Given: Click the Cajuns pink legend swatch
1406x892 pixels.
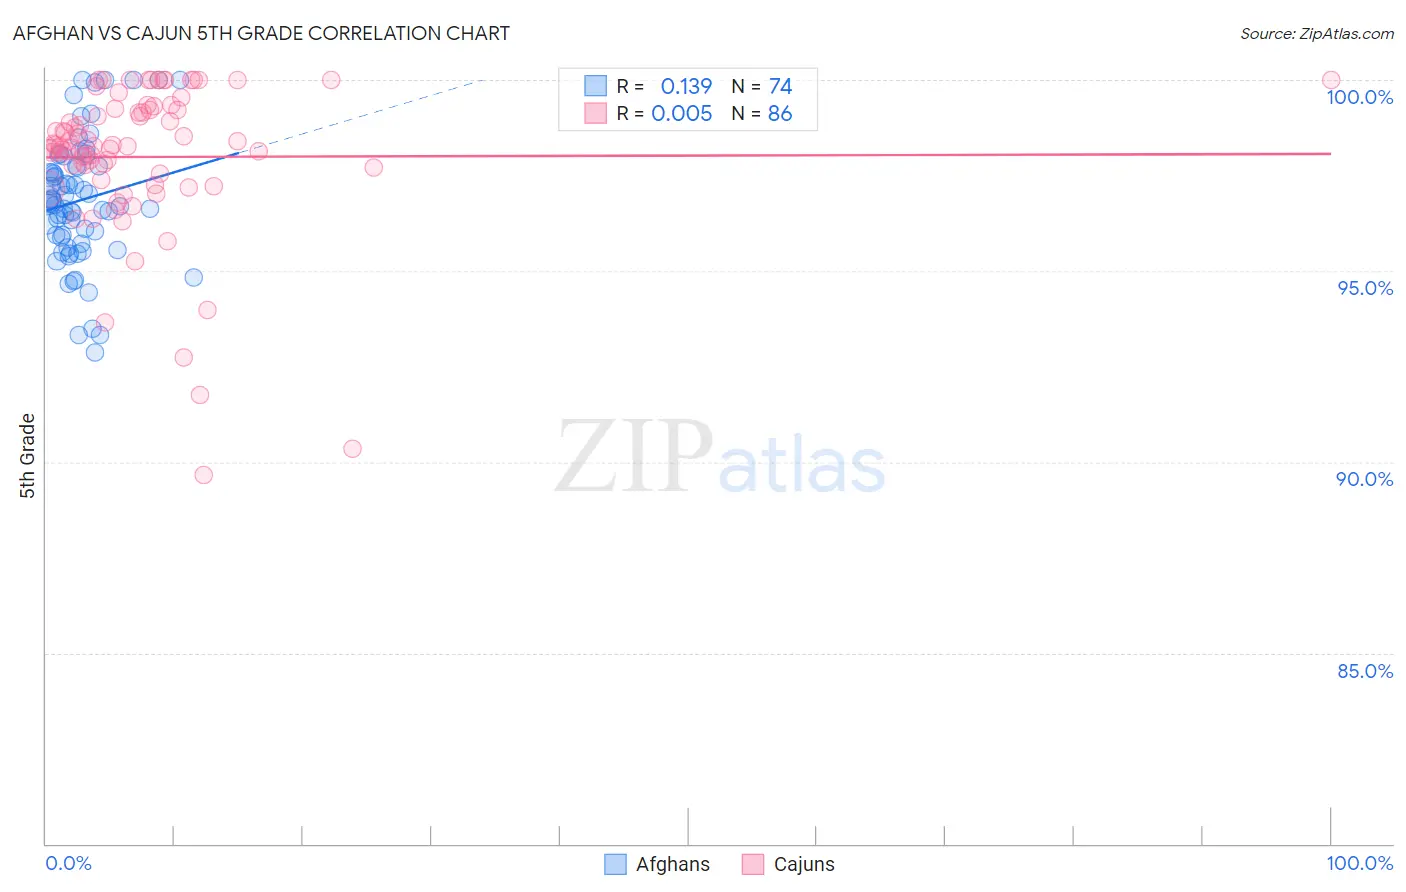Looking at the screenshot, I should tap(753, 864).
